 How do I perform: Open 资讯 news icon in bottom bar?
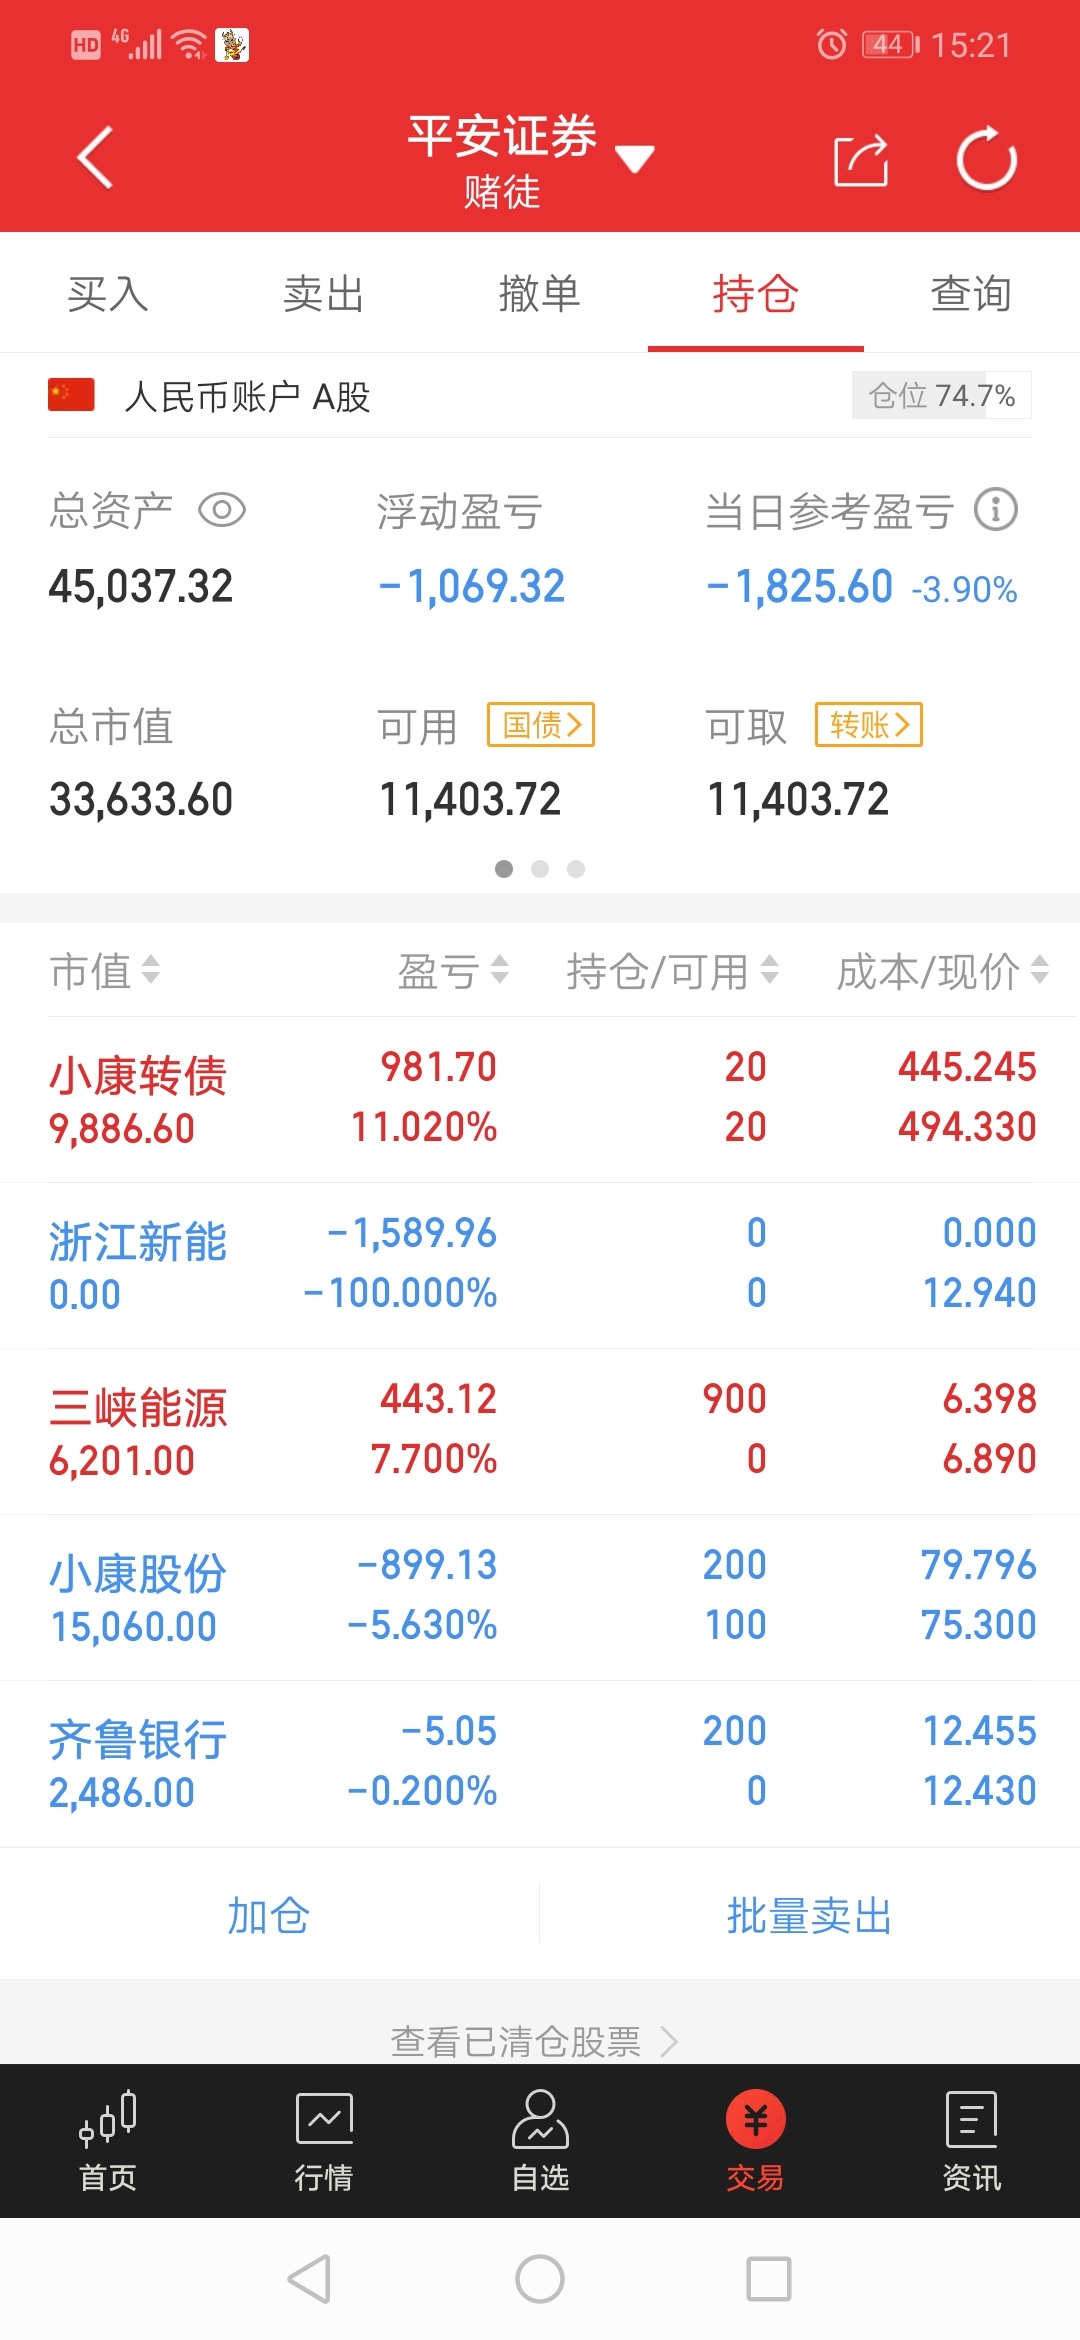tap(971, 2119)
